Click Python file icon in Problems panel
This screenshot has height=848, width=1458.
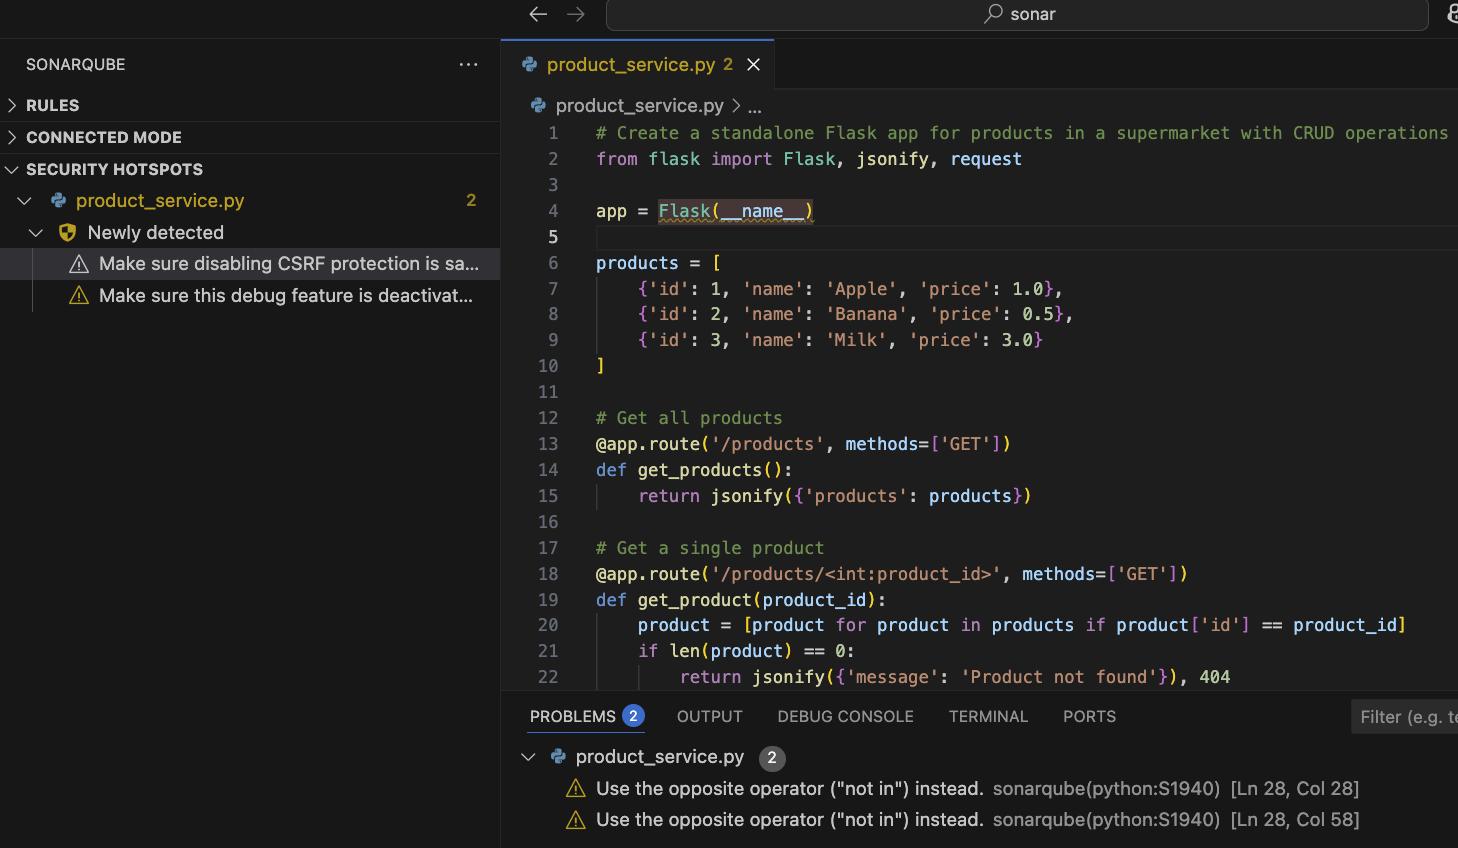pos(558,757)
